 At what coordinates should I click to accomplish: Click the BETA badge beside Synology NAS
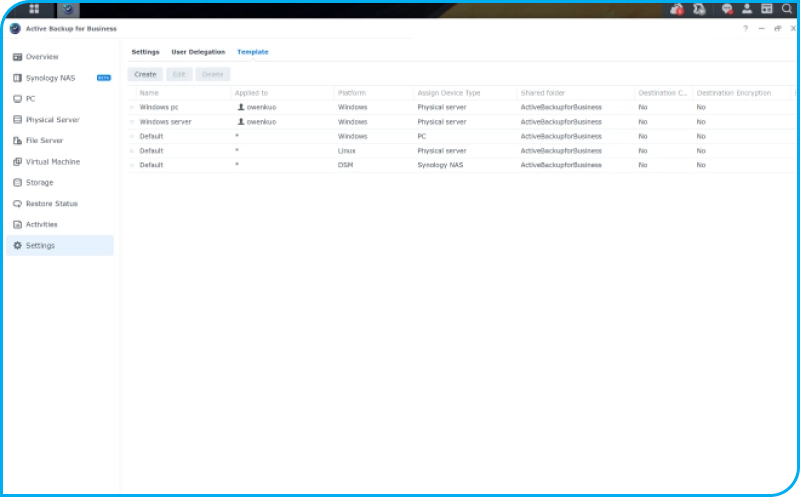pyautogui.click(x=104, y=78)
